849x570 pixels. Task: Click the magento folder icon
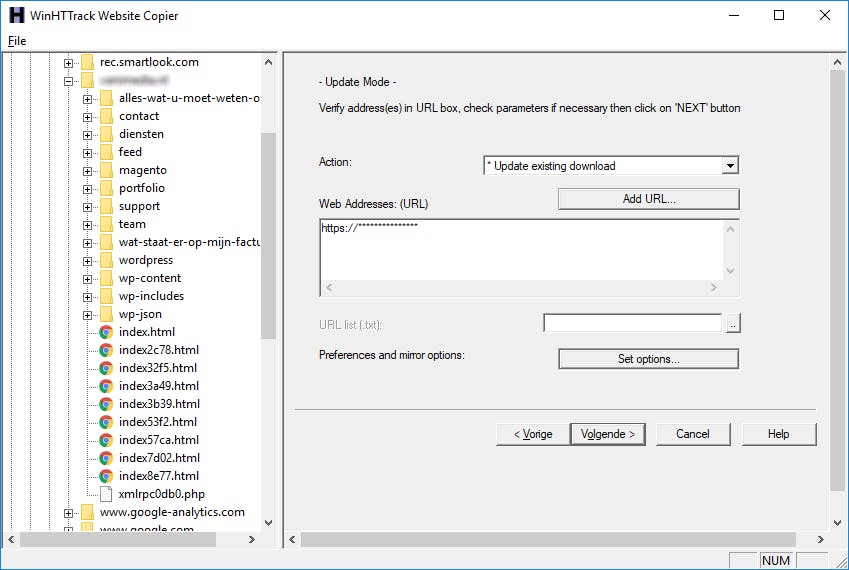point(106,170)
